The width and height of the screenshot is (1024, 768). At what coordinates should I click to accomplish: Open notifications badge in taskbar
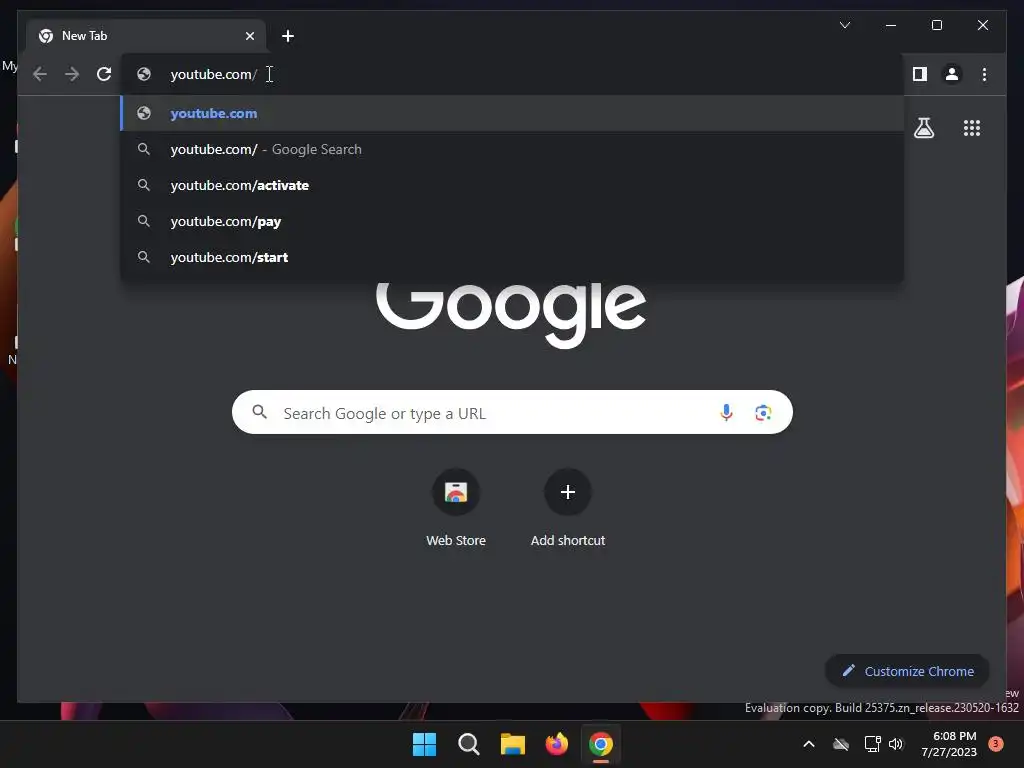coord(996,744)
